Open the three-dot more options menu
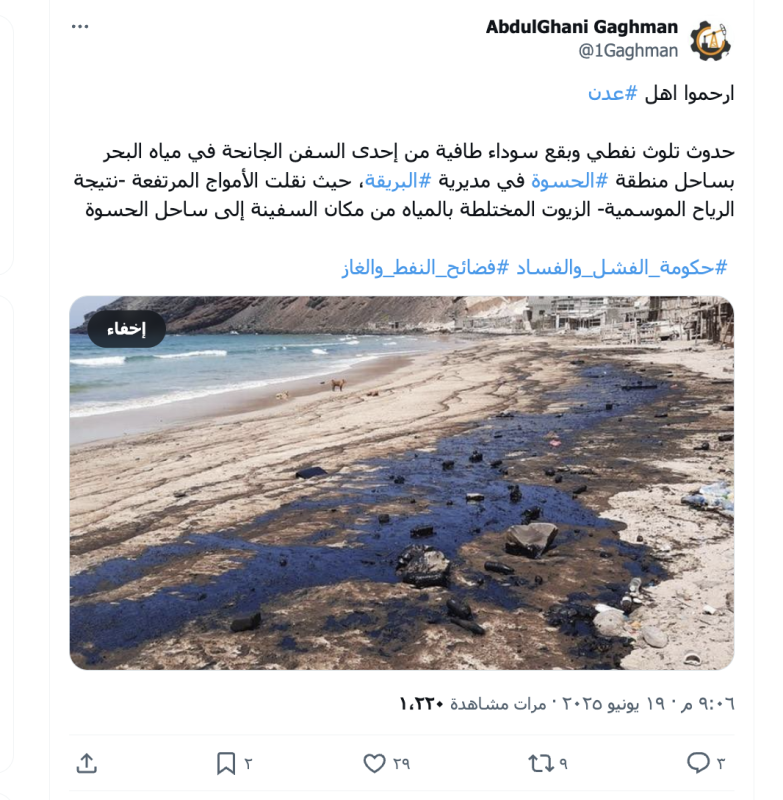Image resolution: width=783 pixels, height=800 pixels. point(80,27)
